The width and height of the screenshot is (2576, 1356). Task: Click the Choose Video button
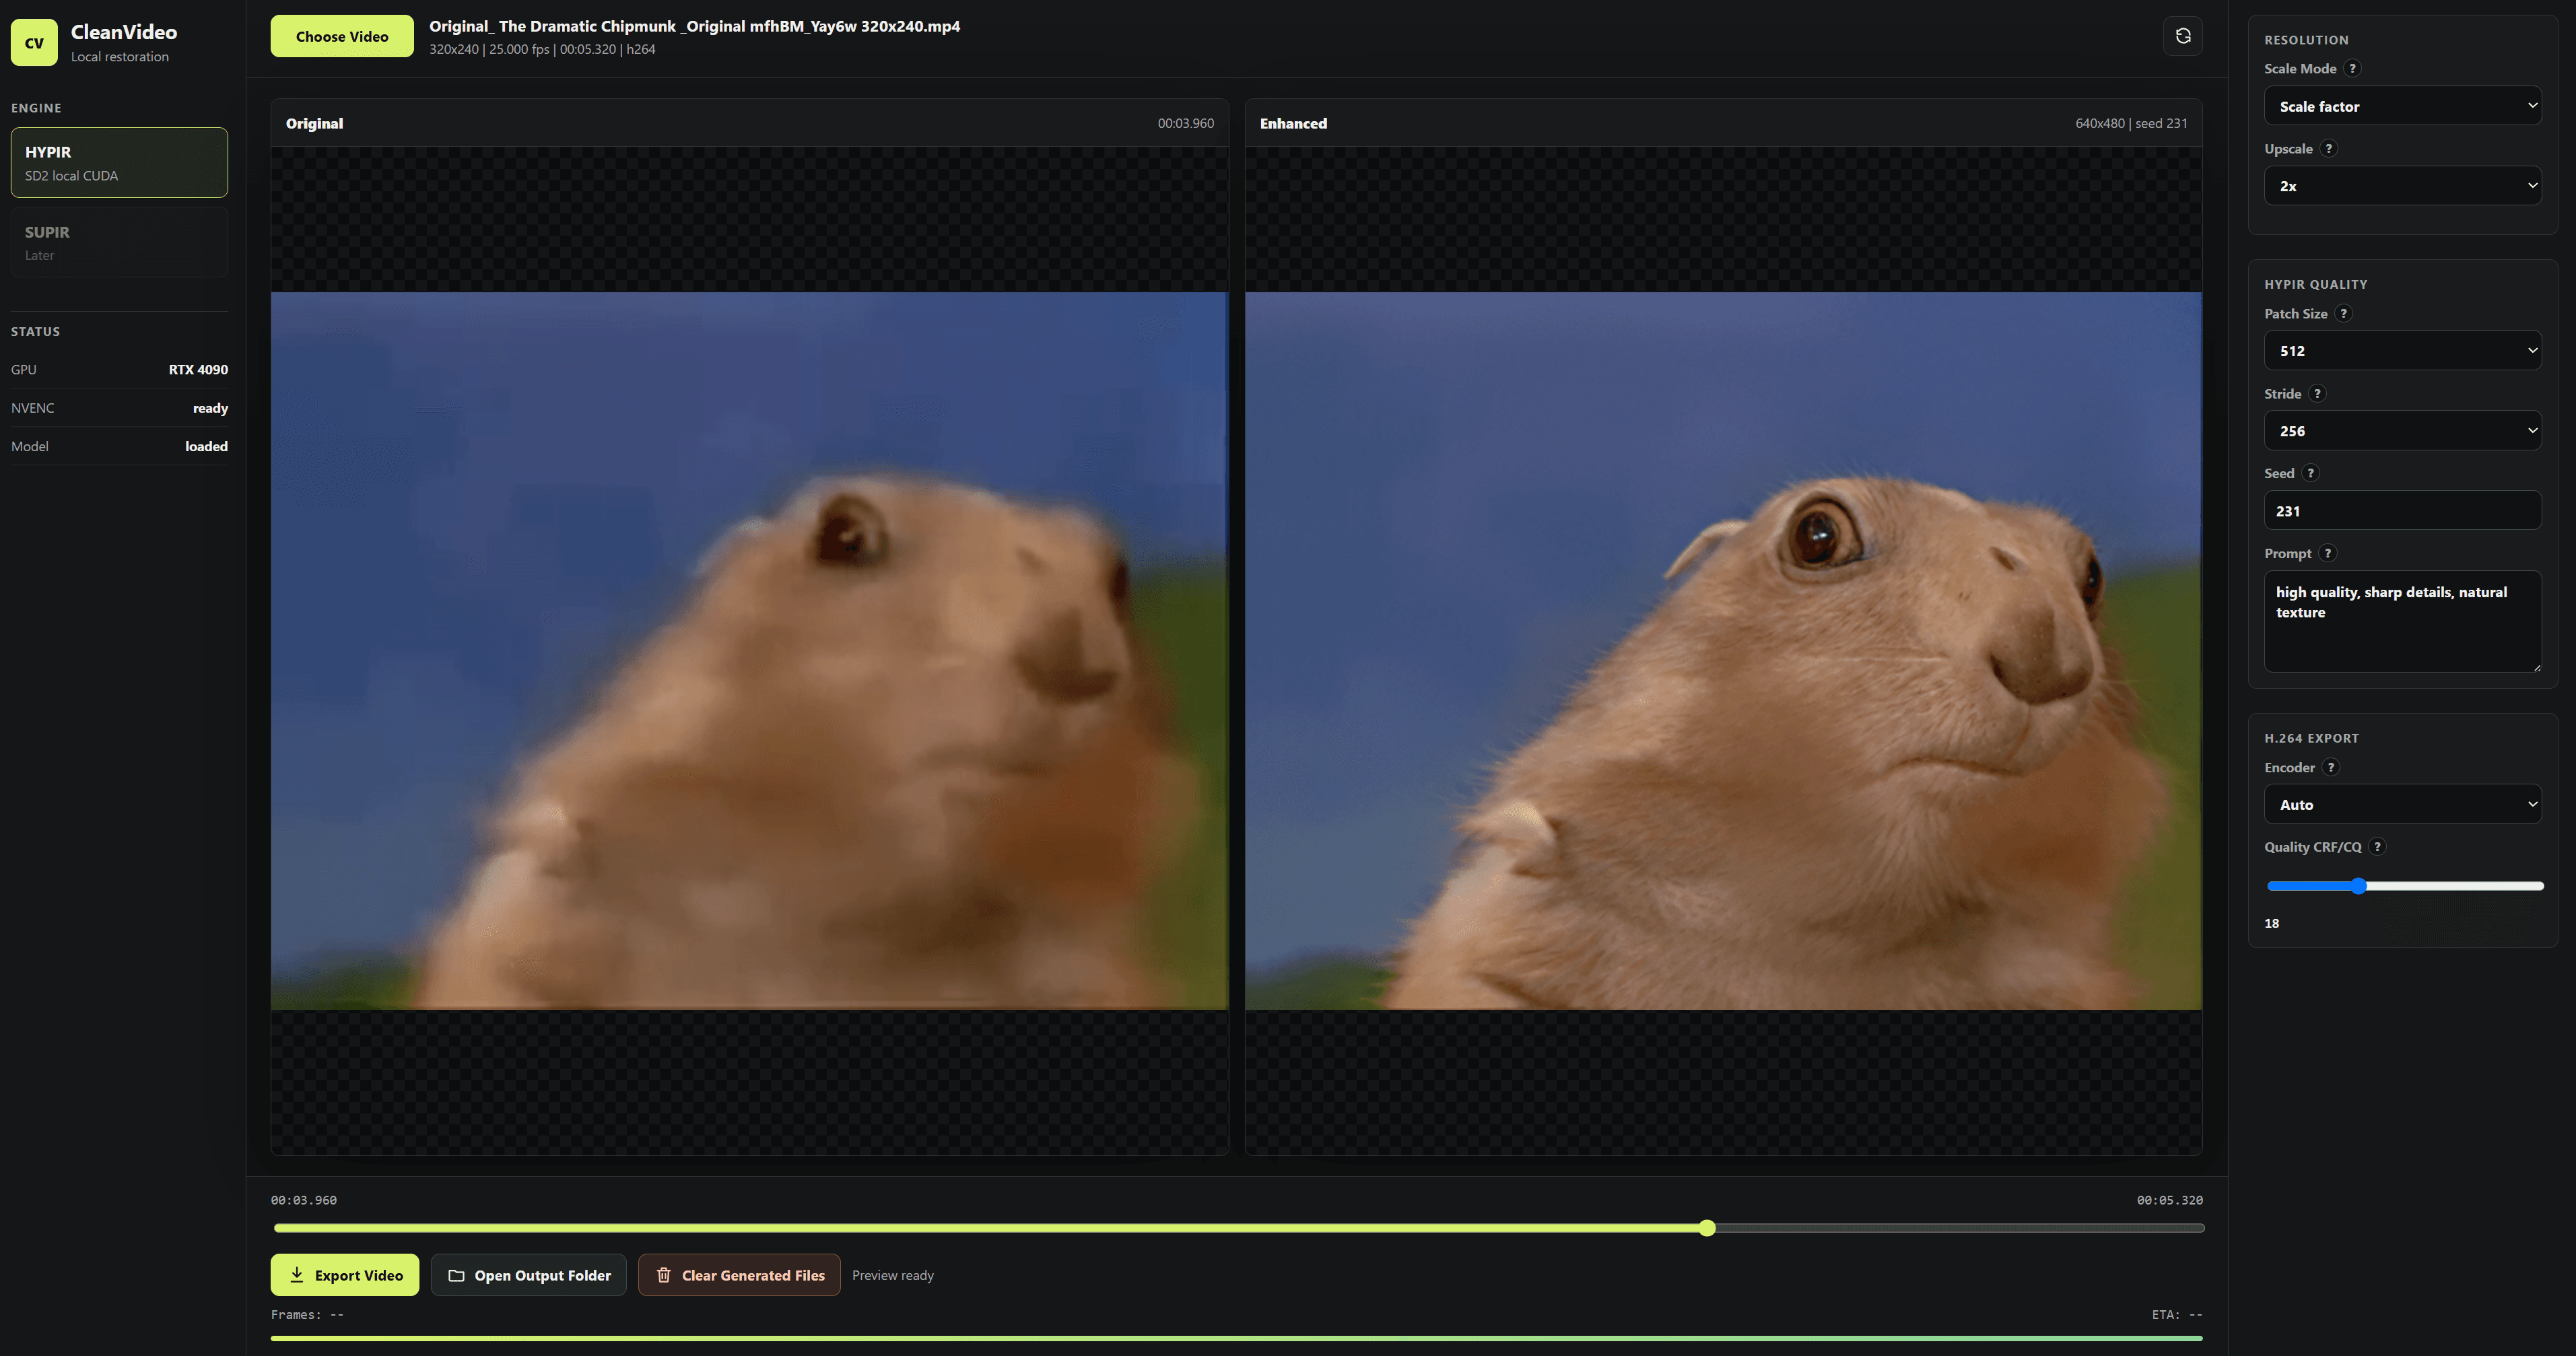(342, 36)
